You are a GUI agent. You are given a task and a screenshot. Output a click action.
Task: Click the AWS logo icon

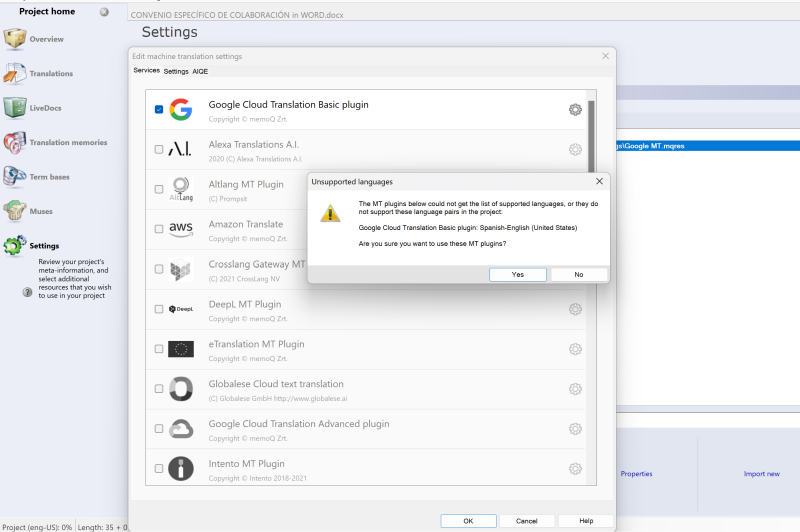coord(181,229)
